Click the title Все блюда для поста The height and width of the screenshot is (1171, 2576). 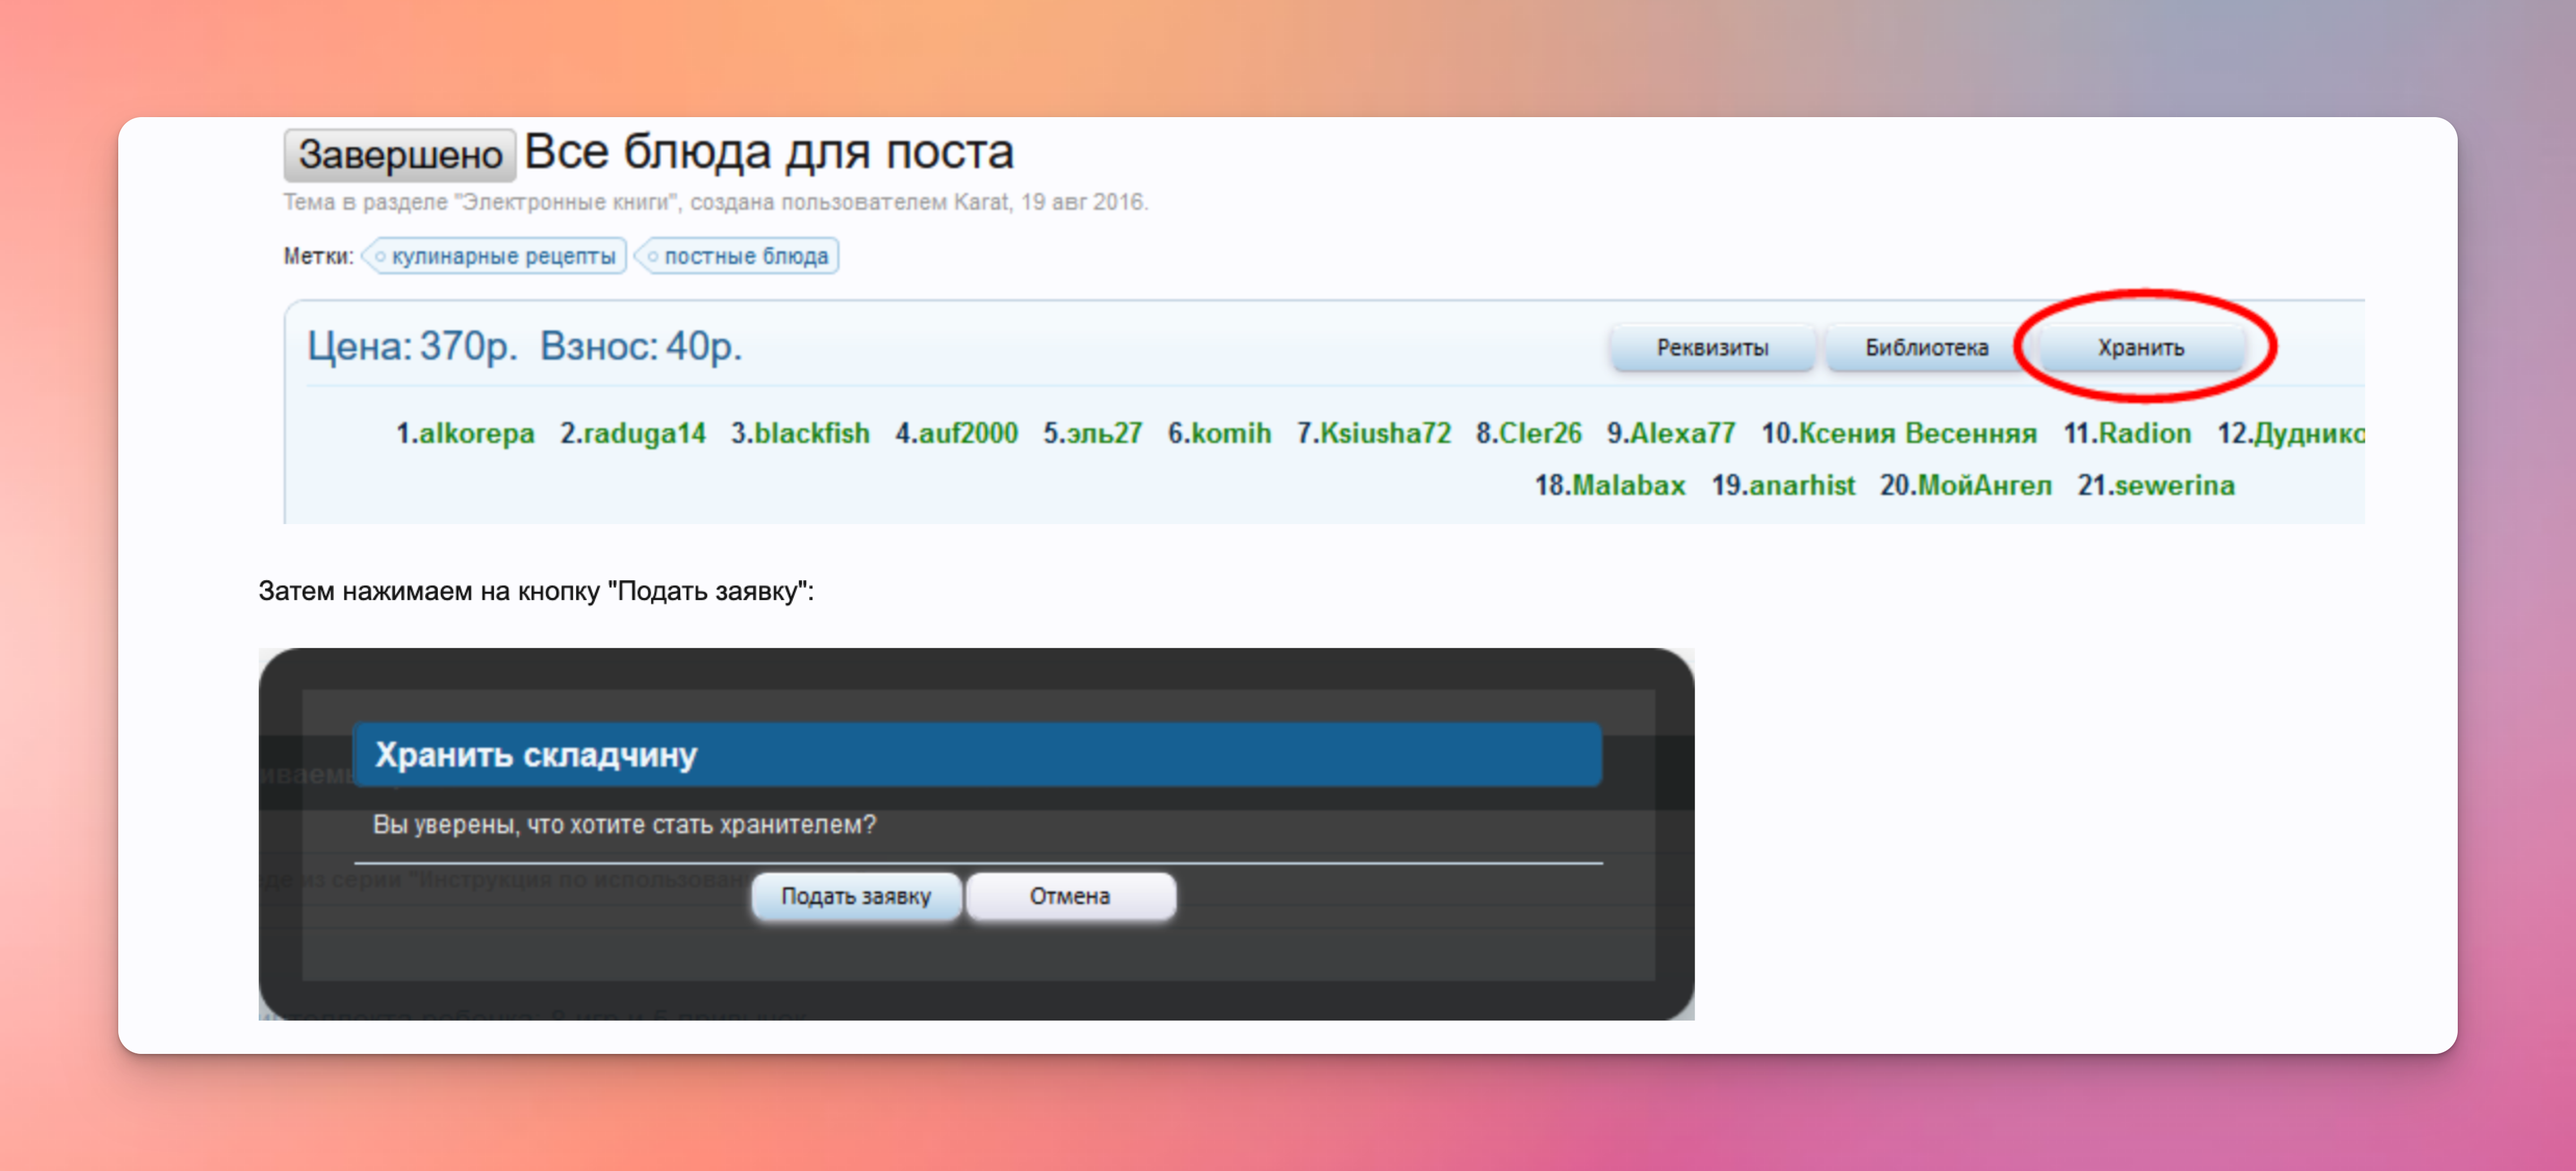point(769,152)
